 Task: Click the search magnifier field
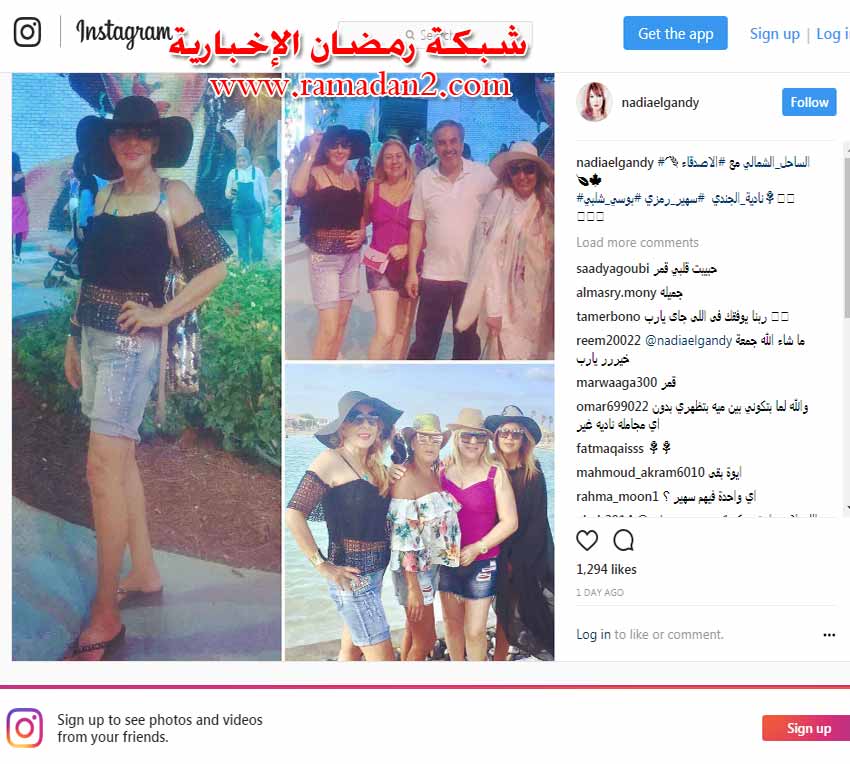coord(435,35)
